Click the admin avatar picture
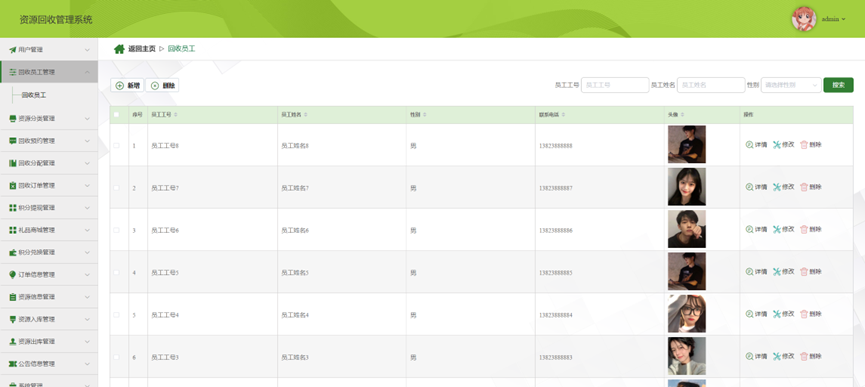This screenshot has height=387, width=865. click(x=804, y=19)
